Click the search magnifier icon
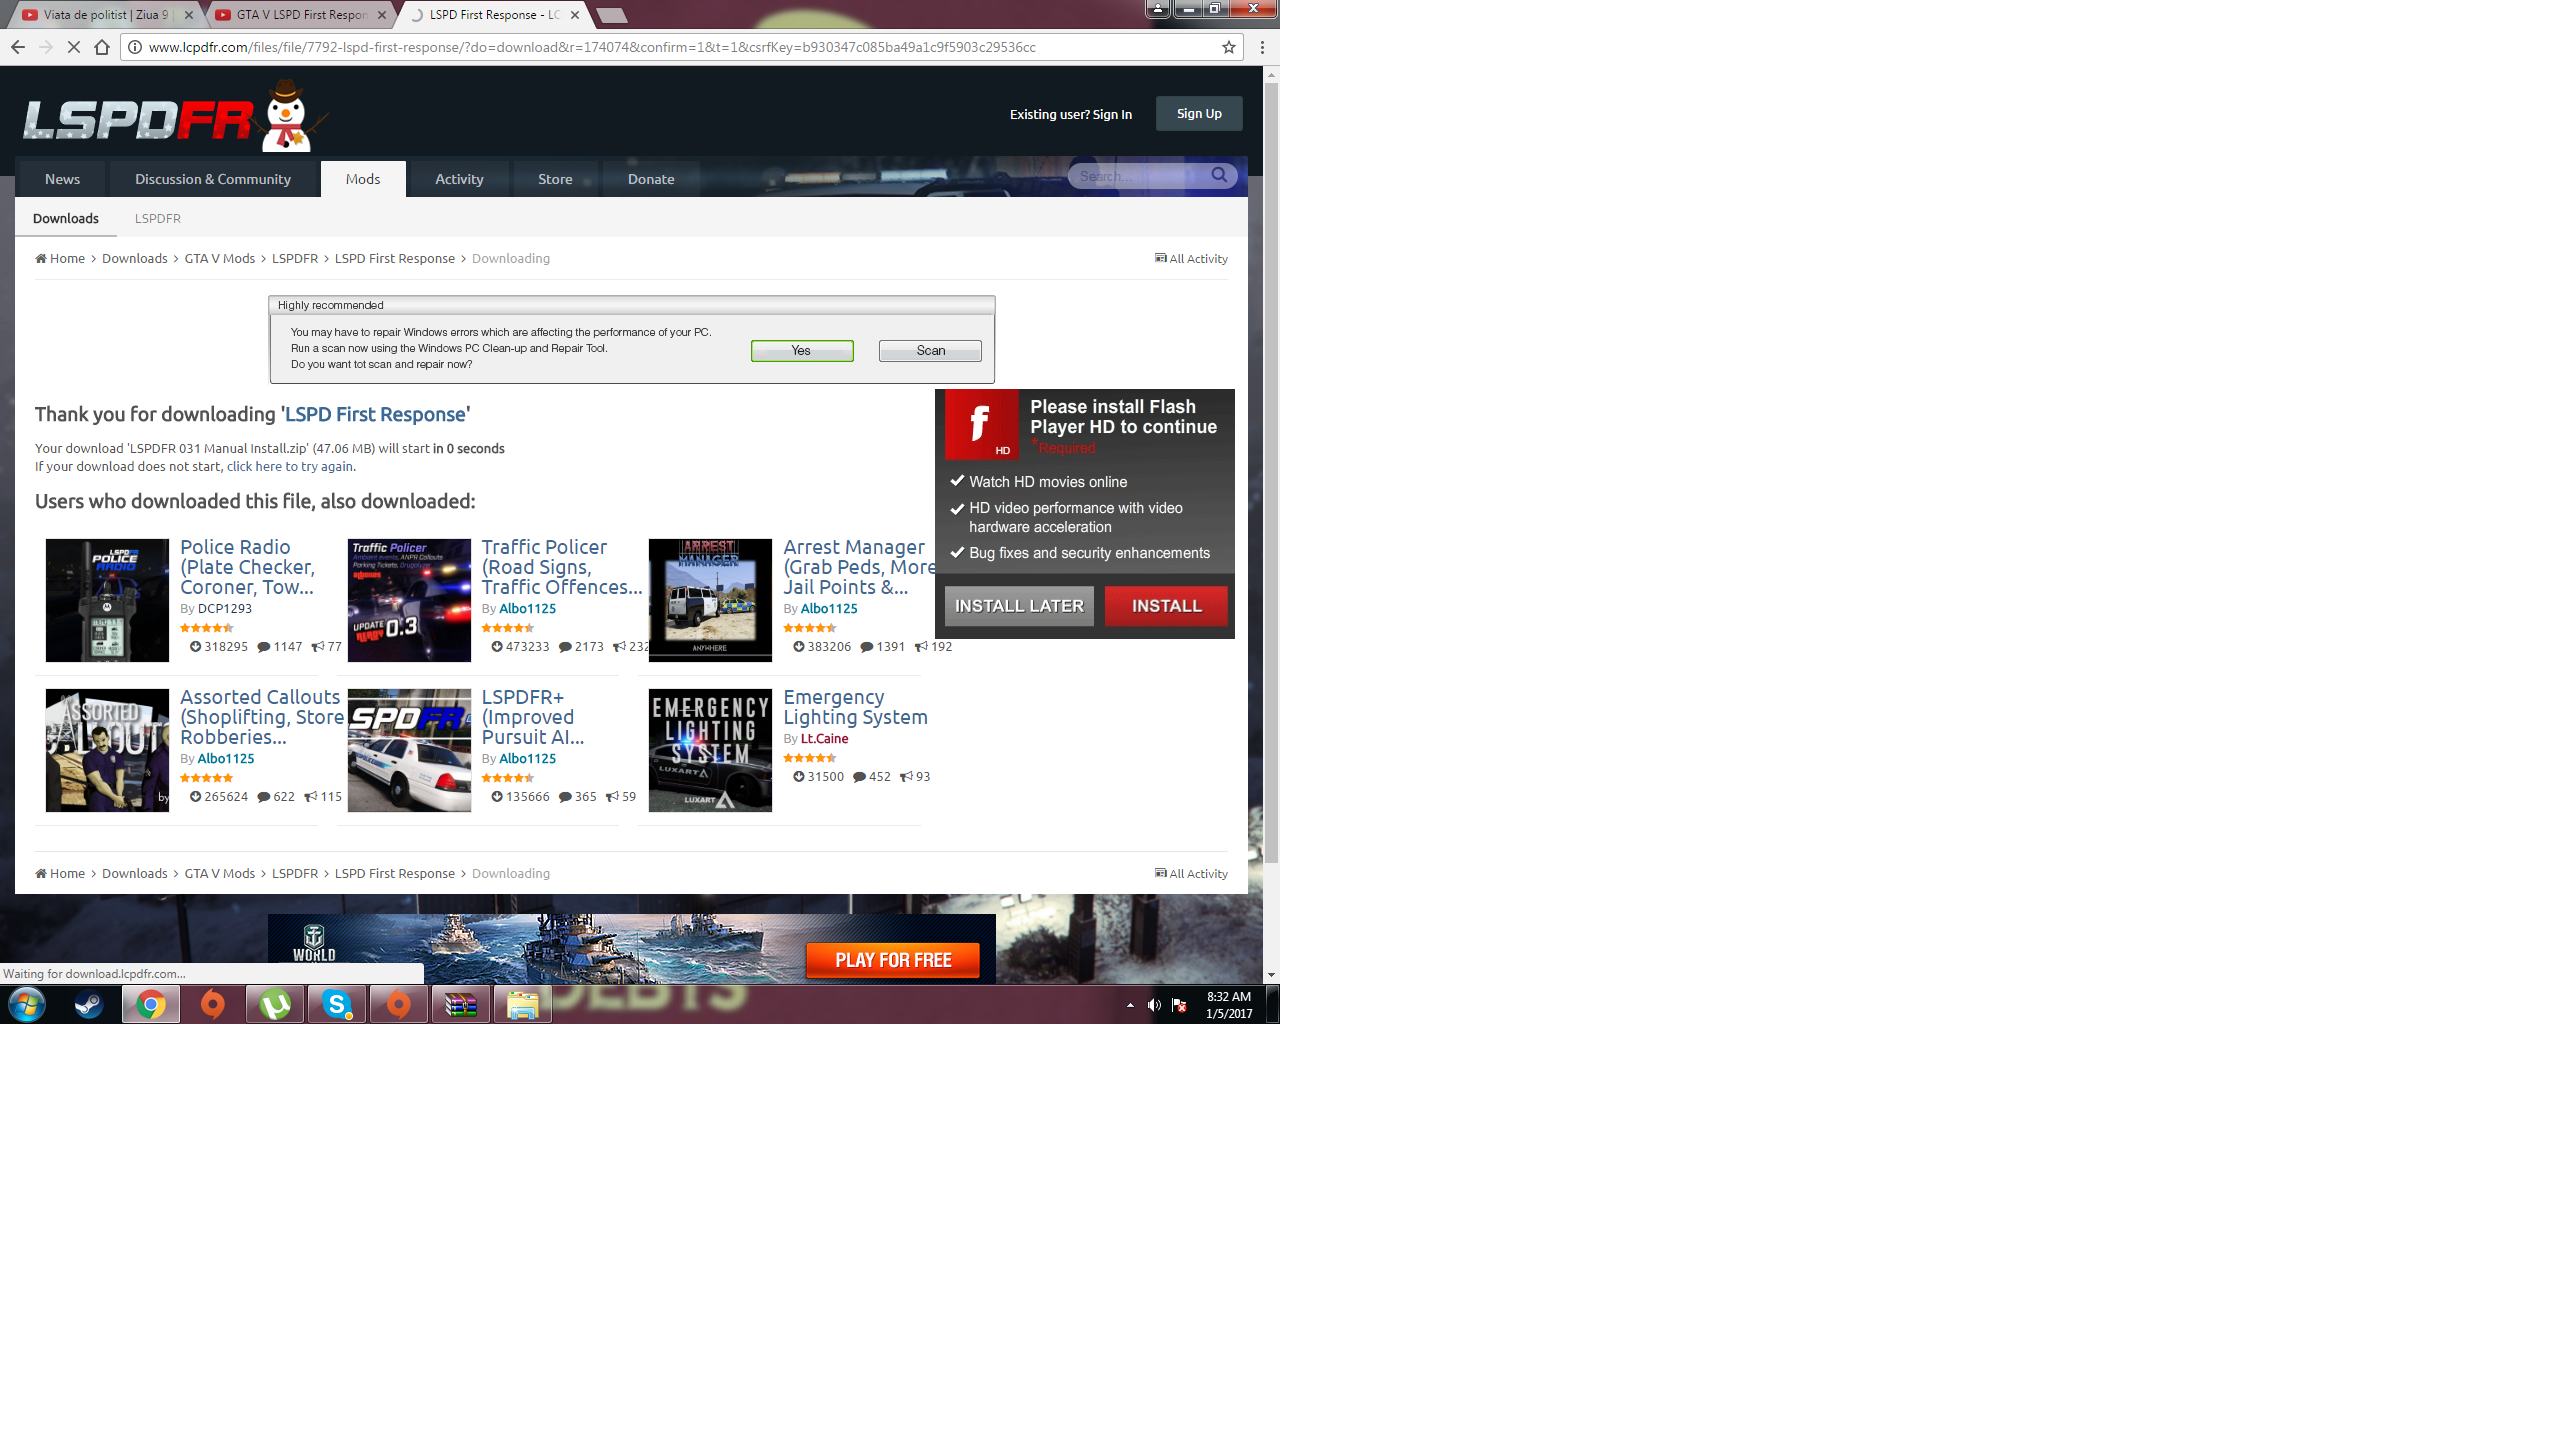This screenshot has width=2560, height=1440. click(1218, 175)
